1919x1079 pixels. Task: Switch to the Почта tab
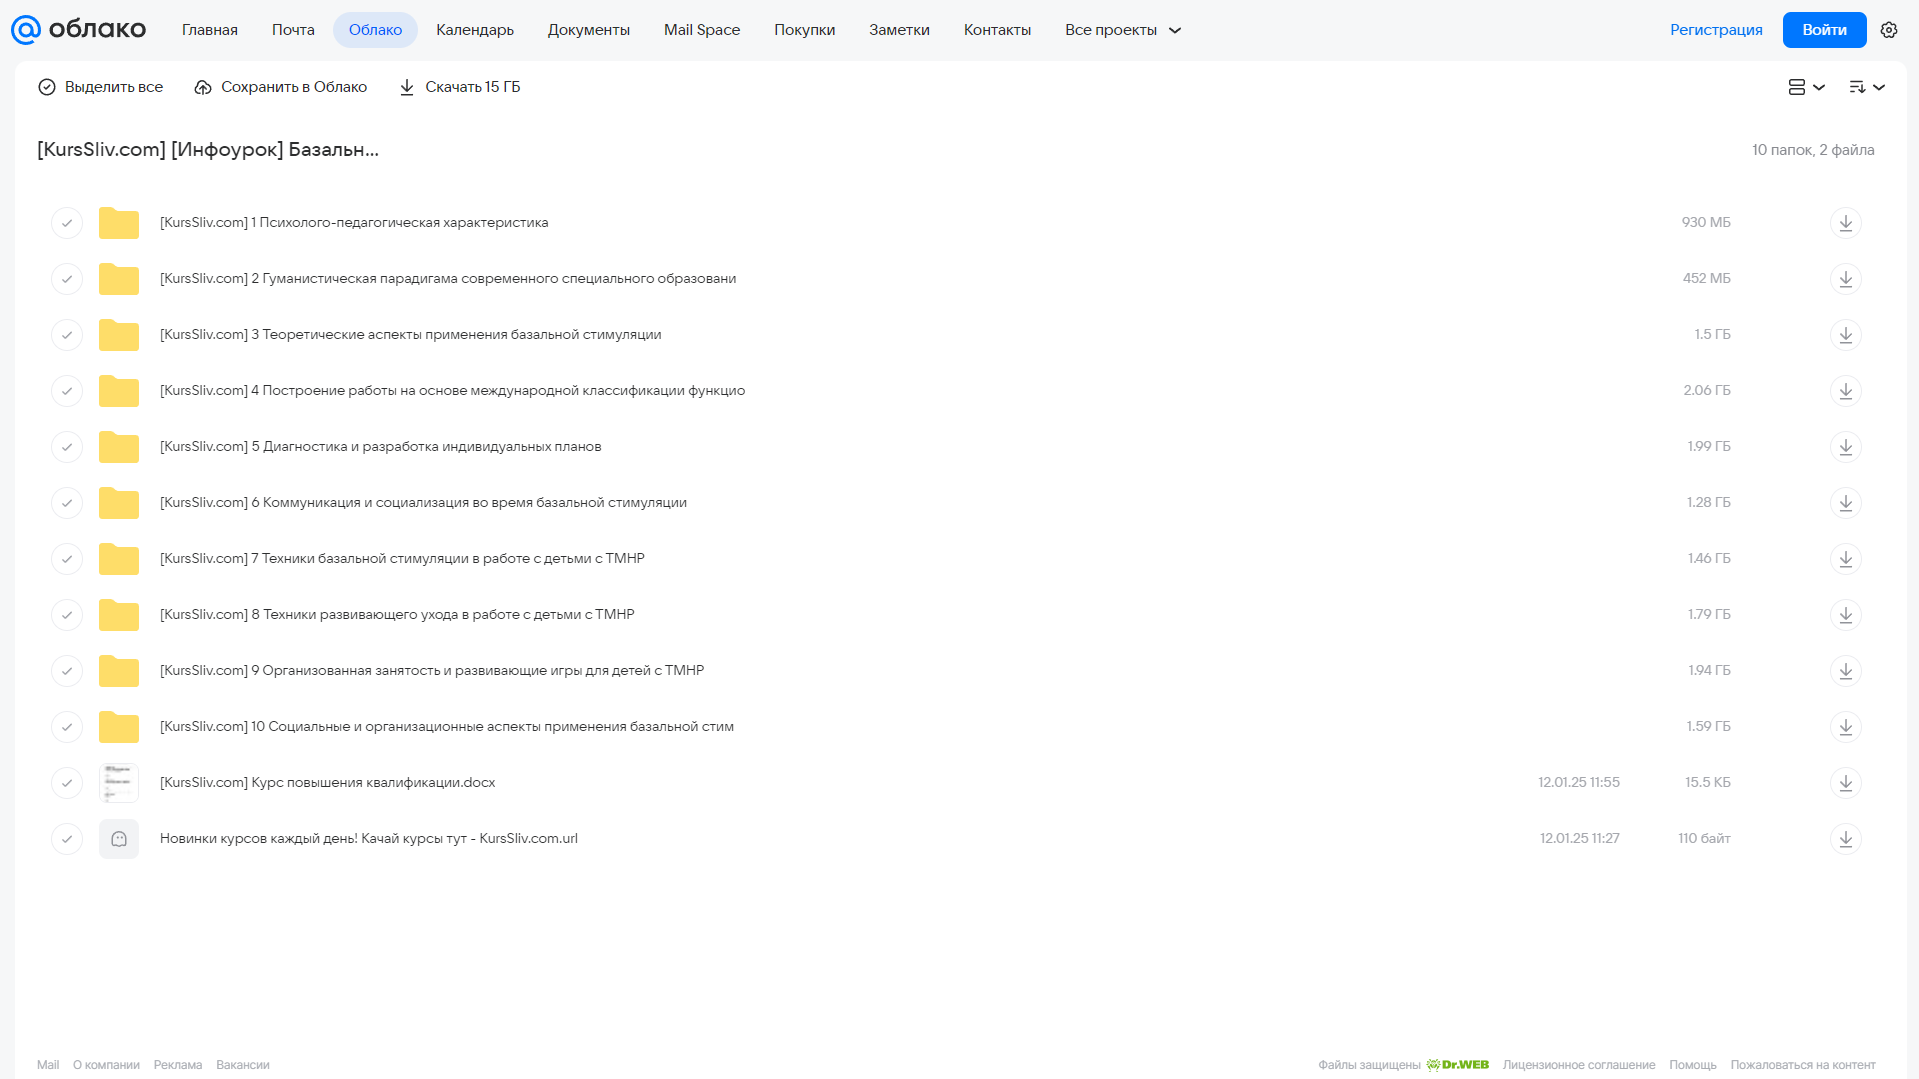(x=293, y=30)
